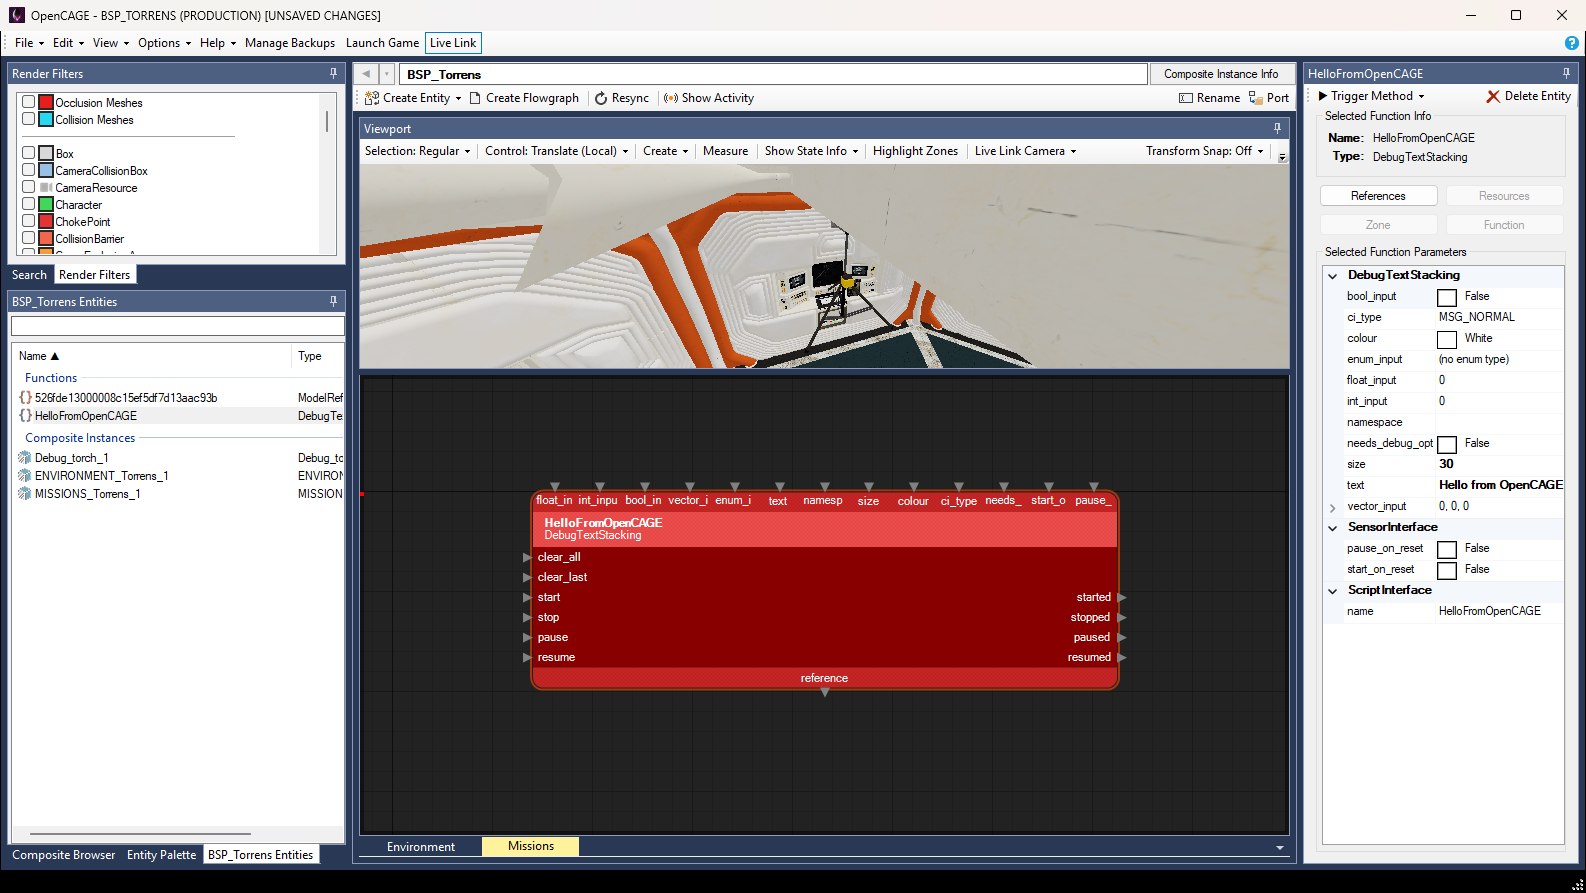Toggle the needs_debug_opt checkbox
1586x893 pixels.
1447,444
